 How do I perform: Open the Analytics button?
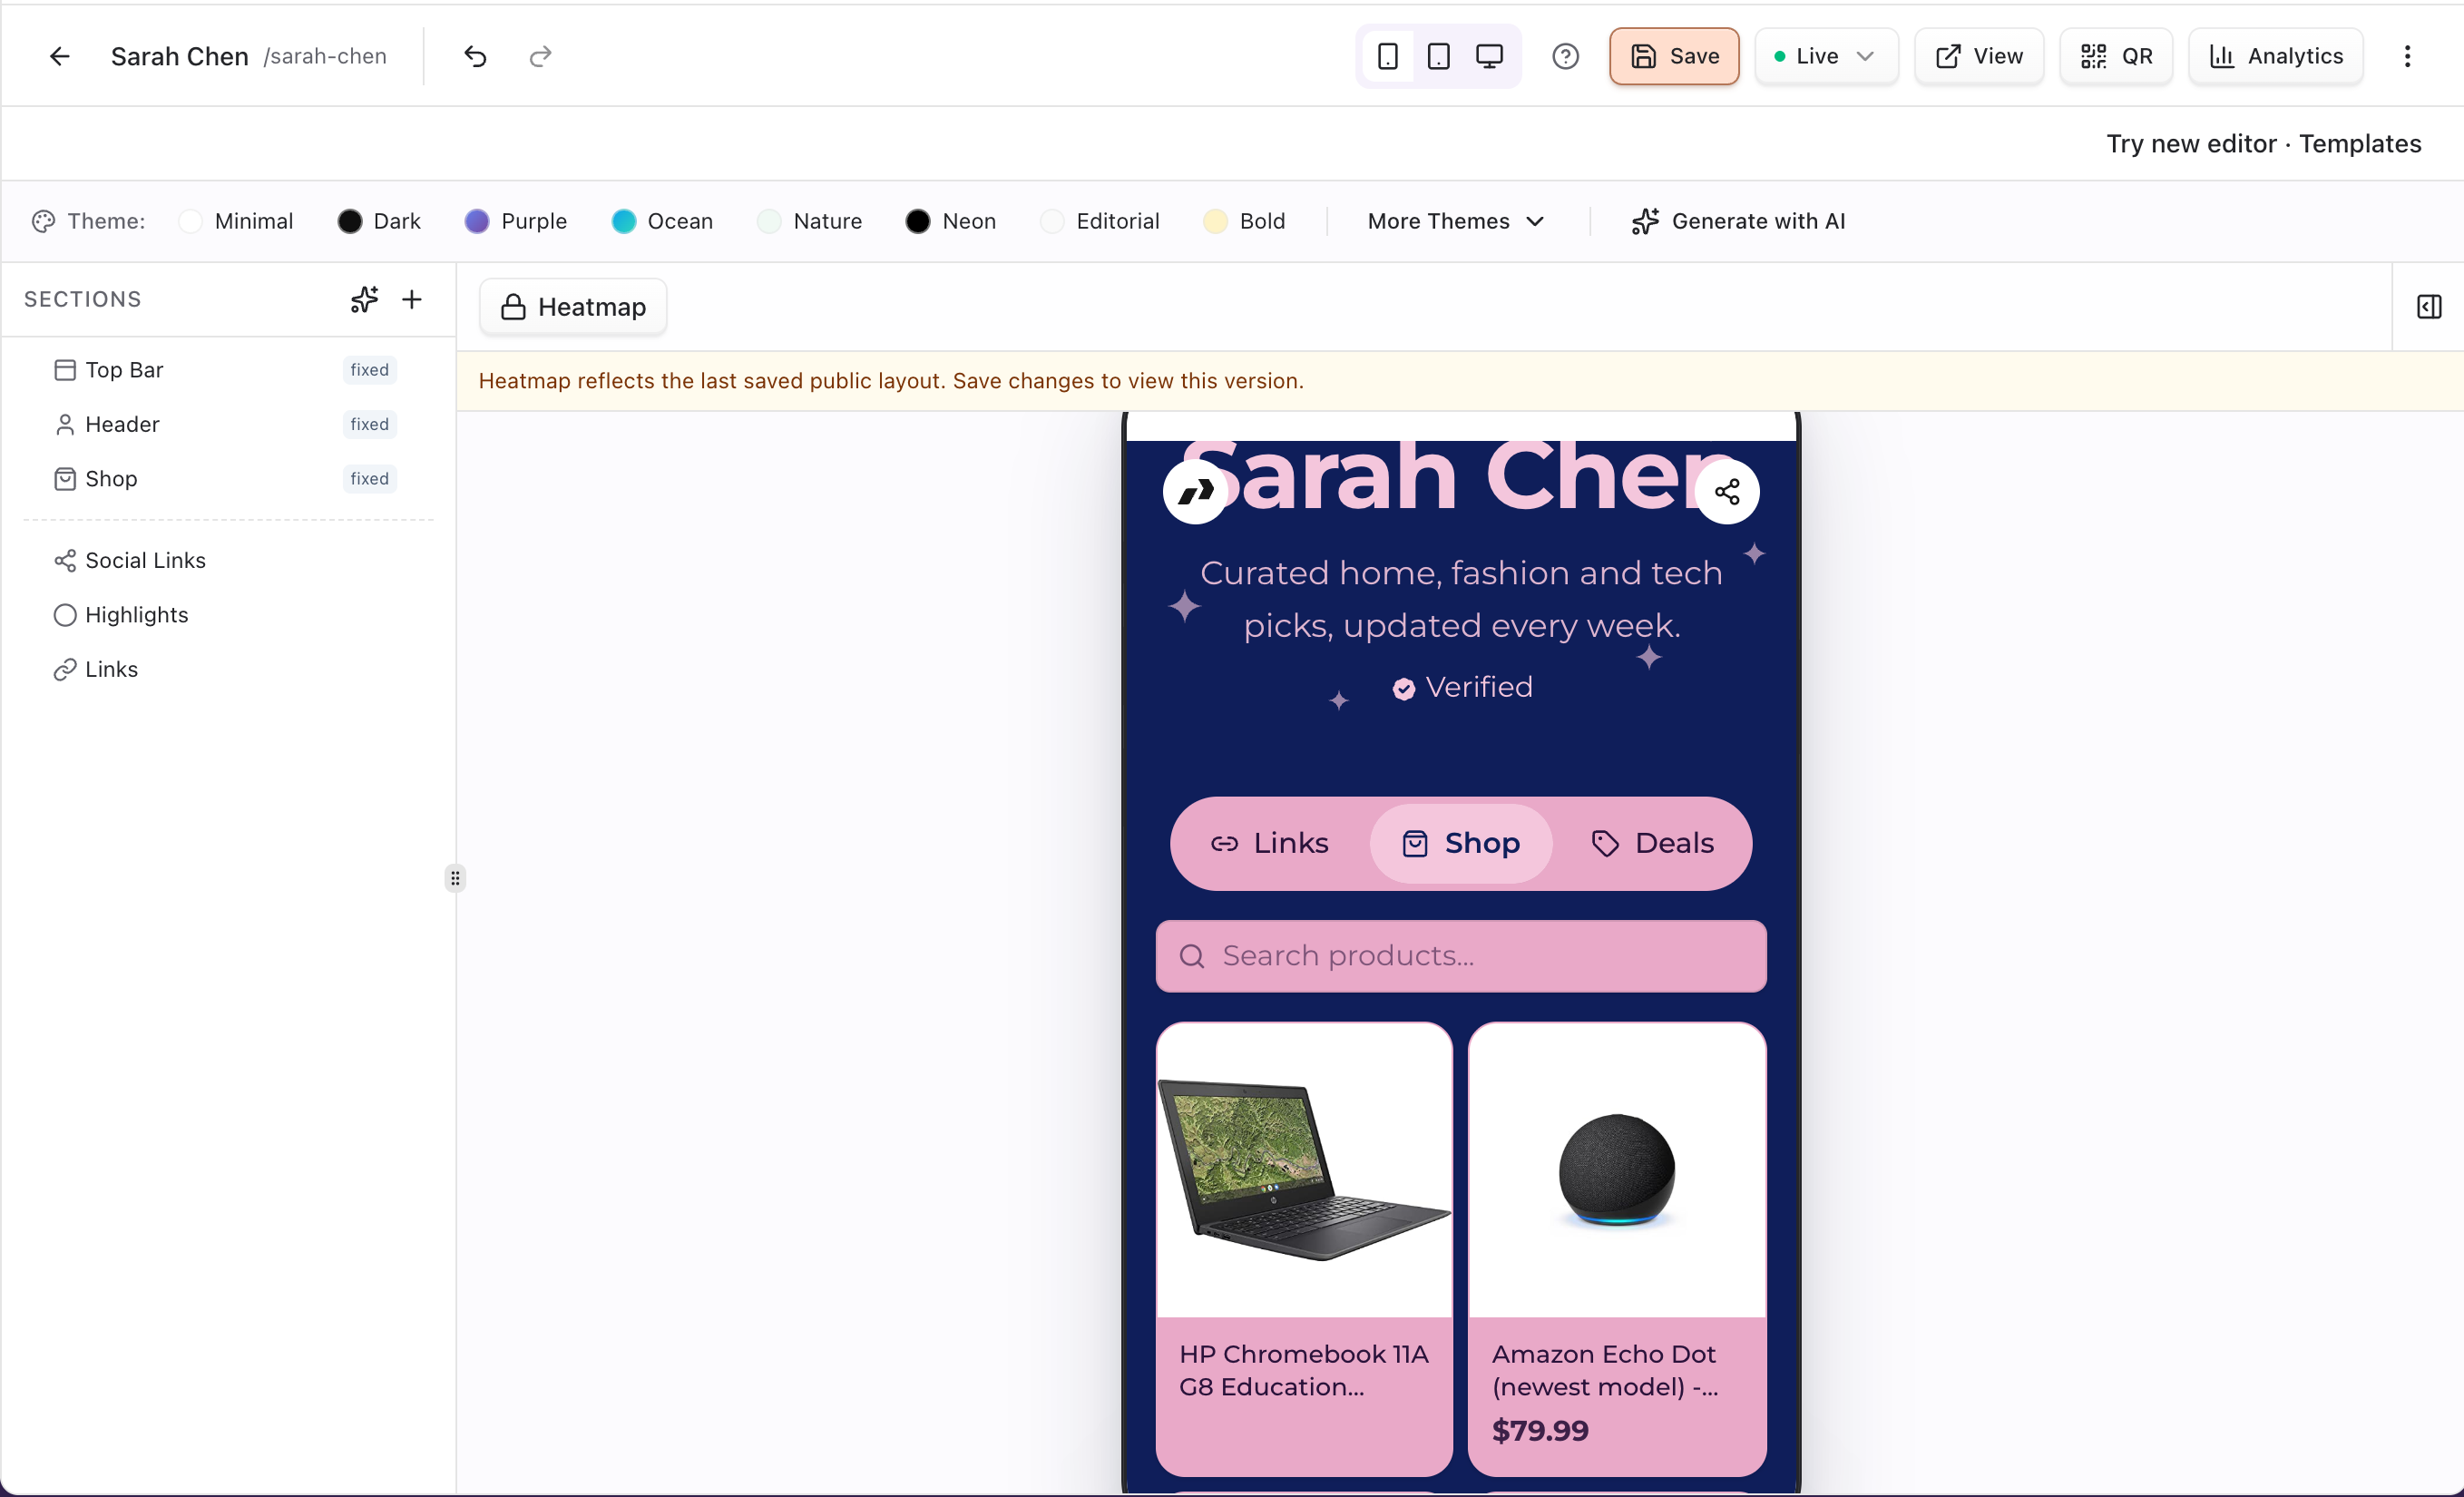coord(2275,56)
